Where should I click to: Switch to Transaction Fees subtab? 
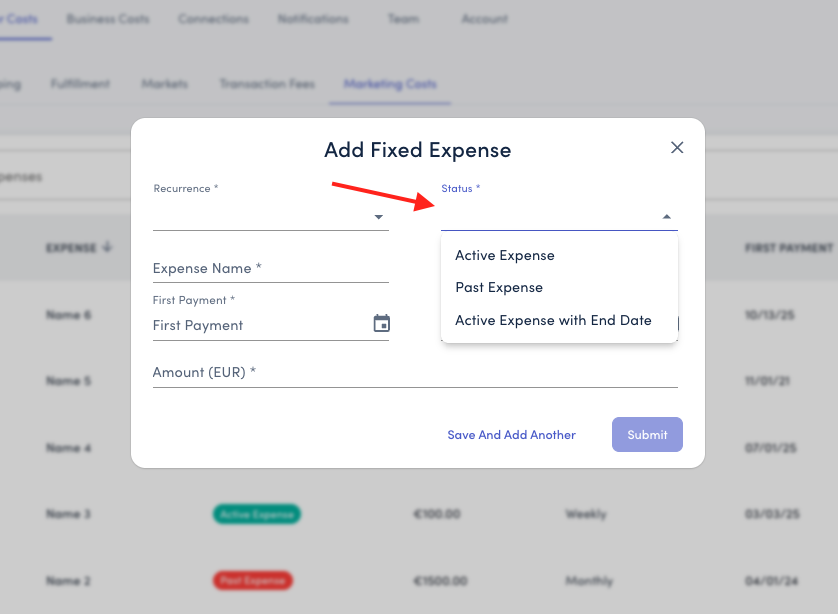(266, 84)
